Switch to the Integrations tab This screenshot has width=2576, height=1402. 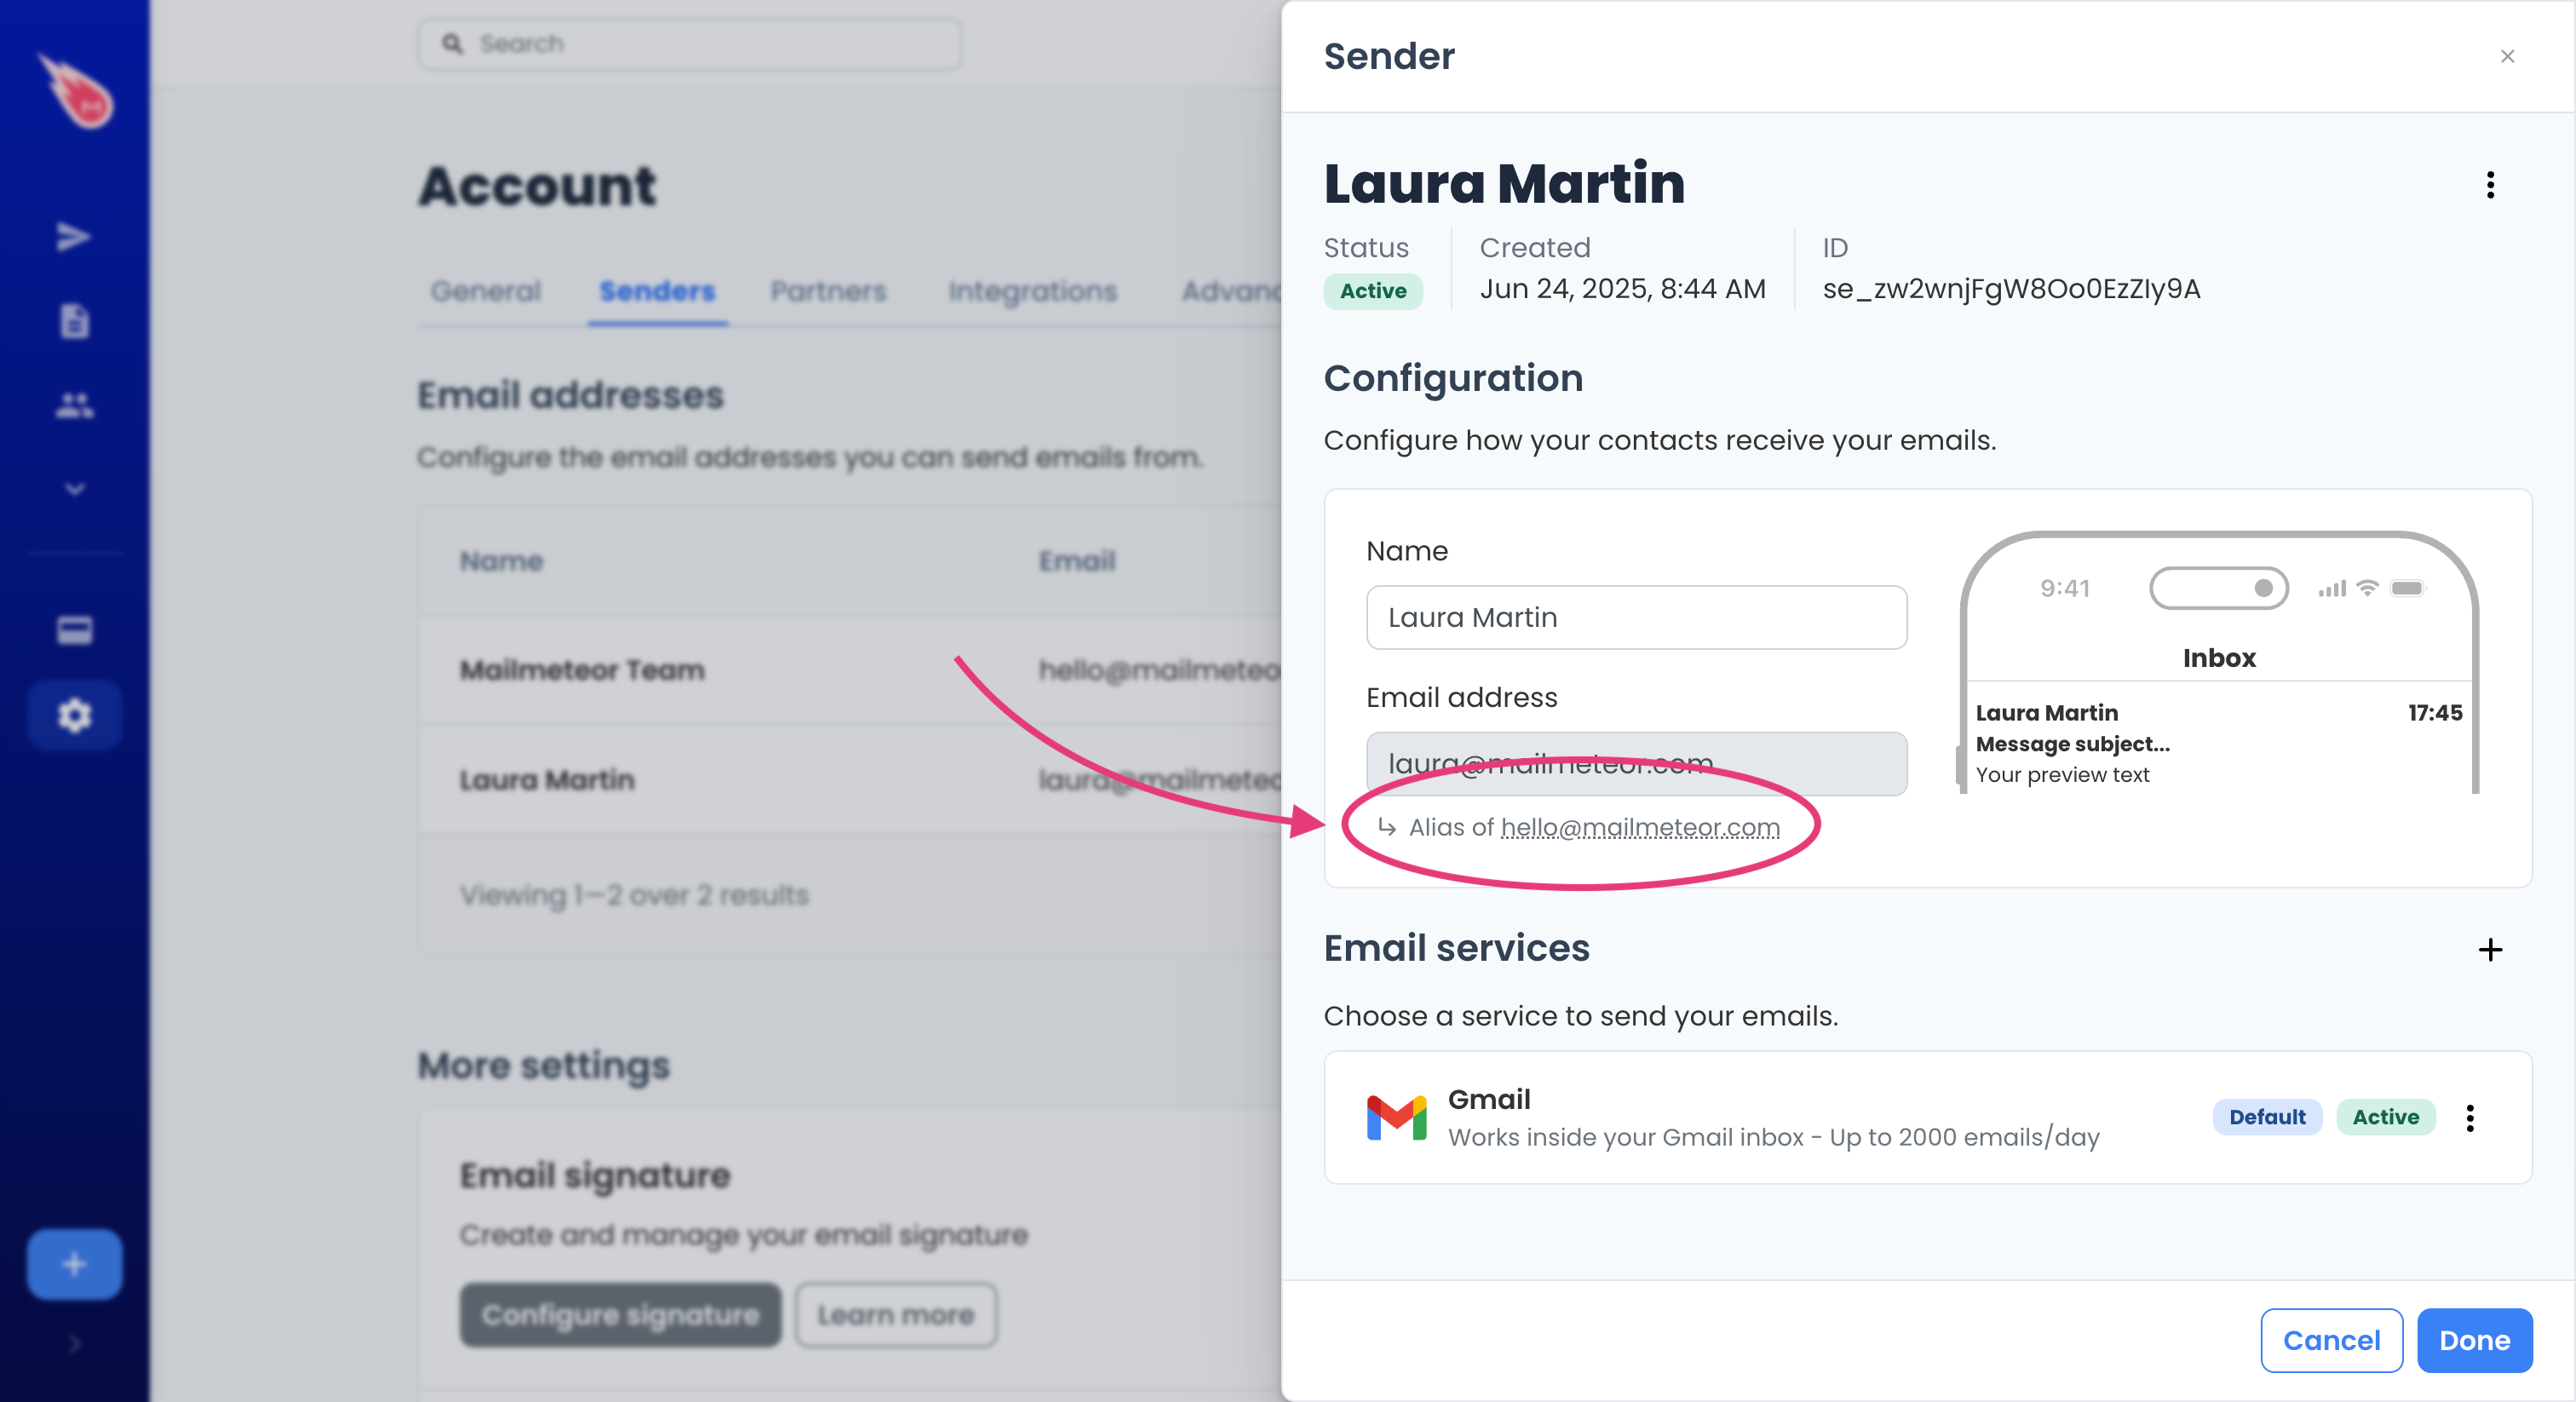tap(1032, 291)
